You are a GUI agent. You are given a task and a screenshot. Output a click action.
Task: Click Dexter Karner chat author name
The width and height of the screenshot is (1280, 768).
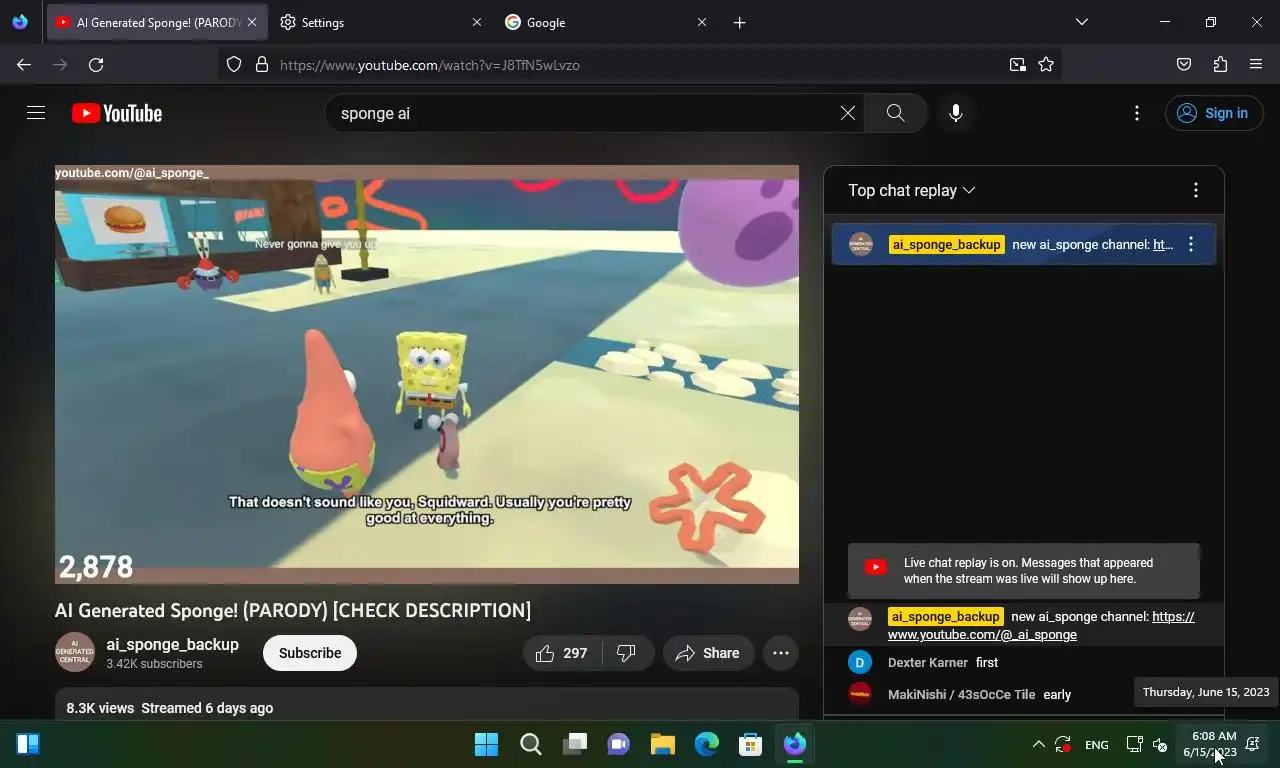tap(928, 663)
